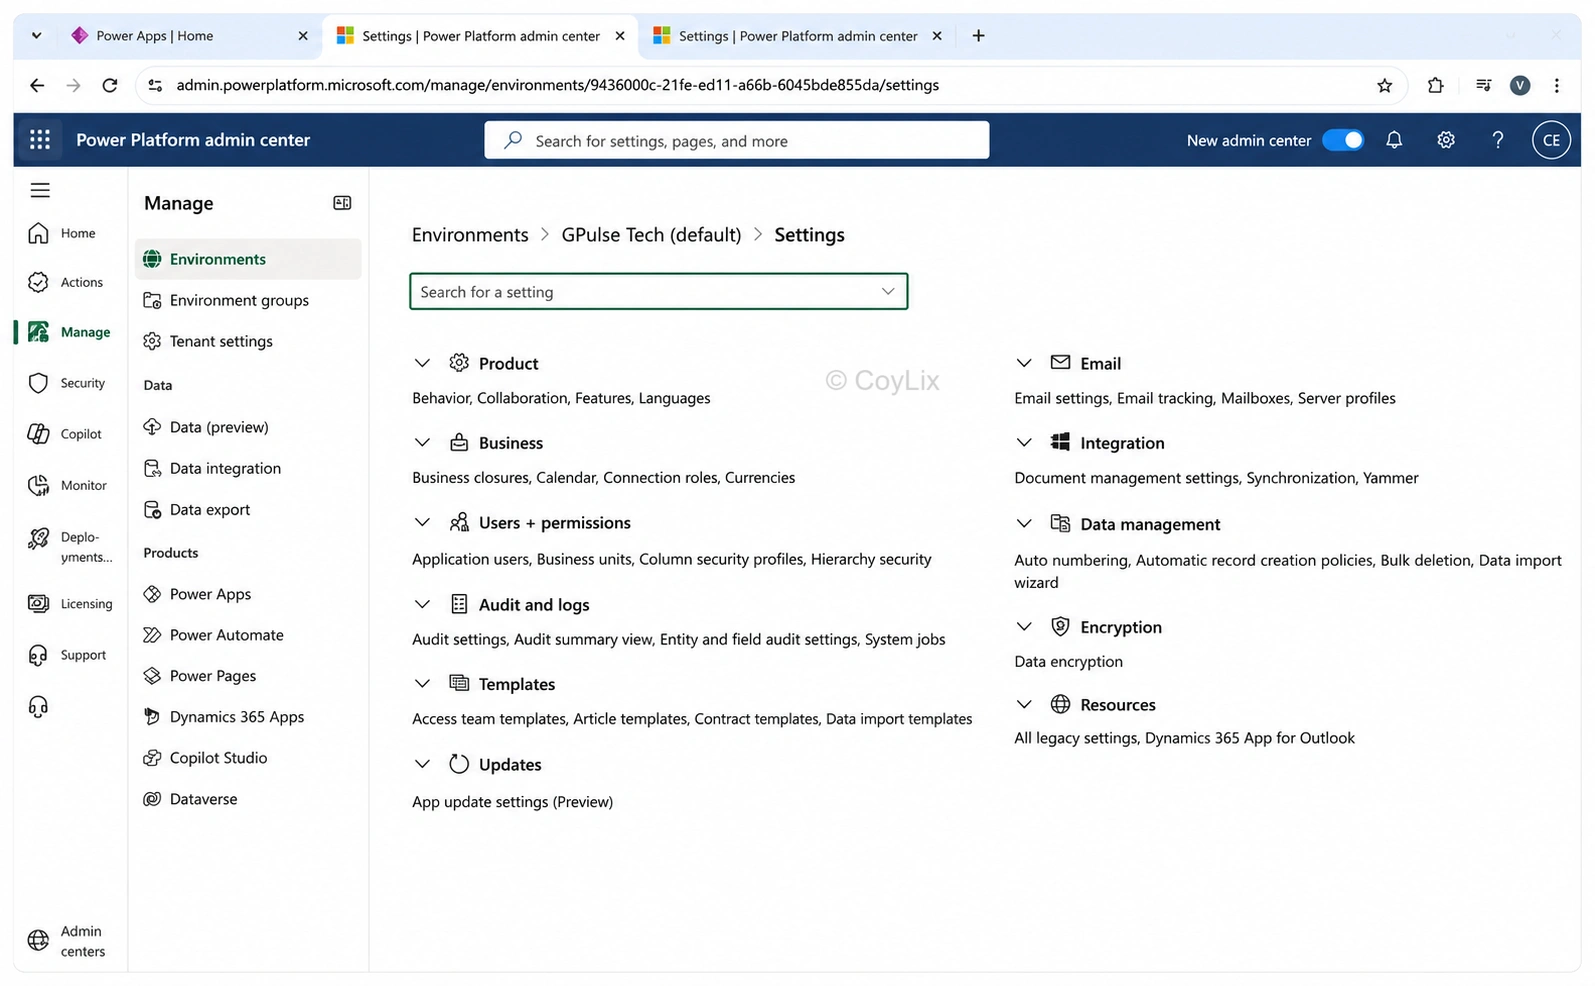Open the browser tab search dropdown

(x=36, y=36)
